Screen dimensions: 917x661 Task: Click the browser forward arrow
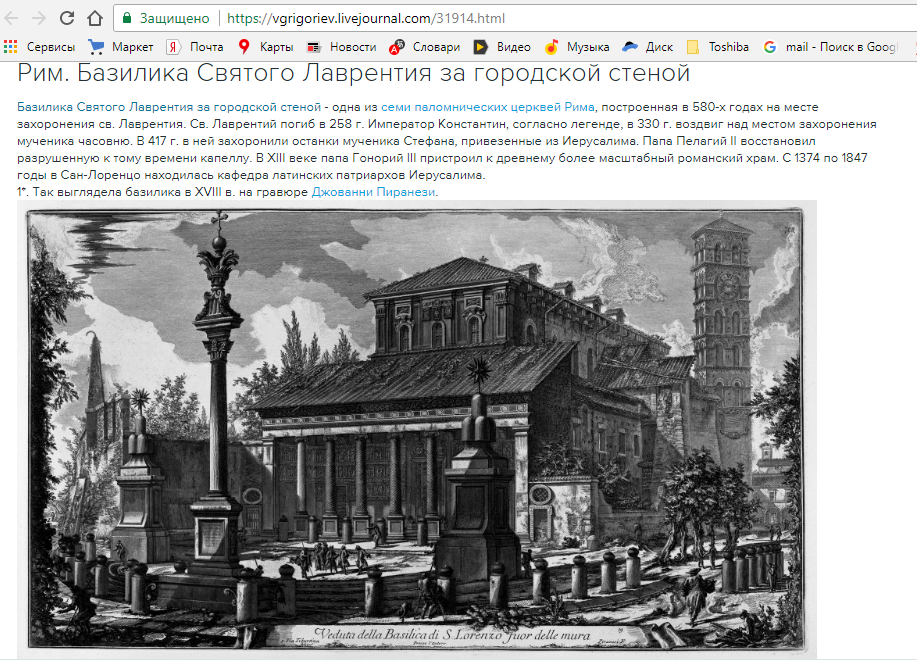(39, 18)
